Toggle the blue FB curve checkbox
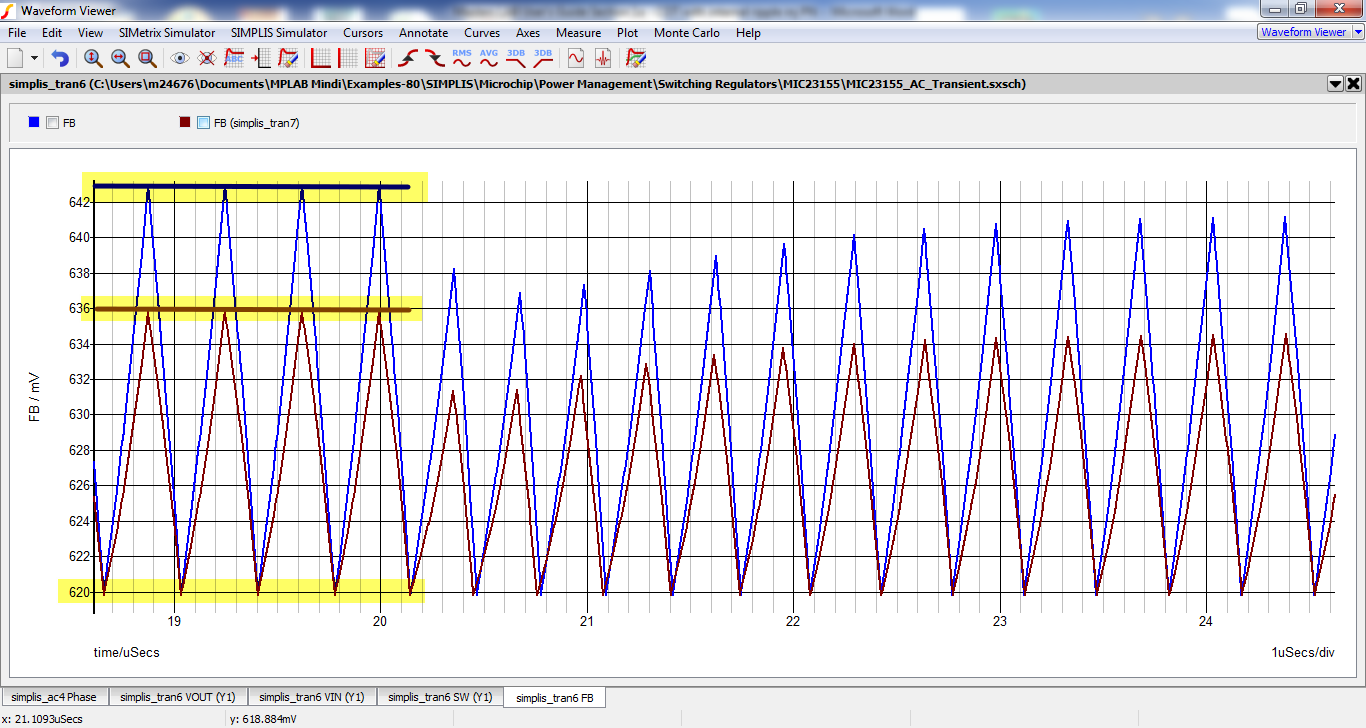 pos(53,123)
